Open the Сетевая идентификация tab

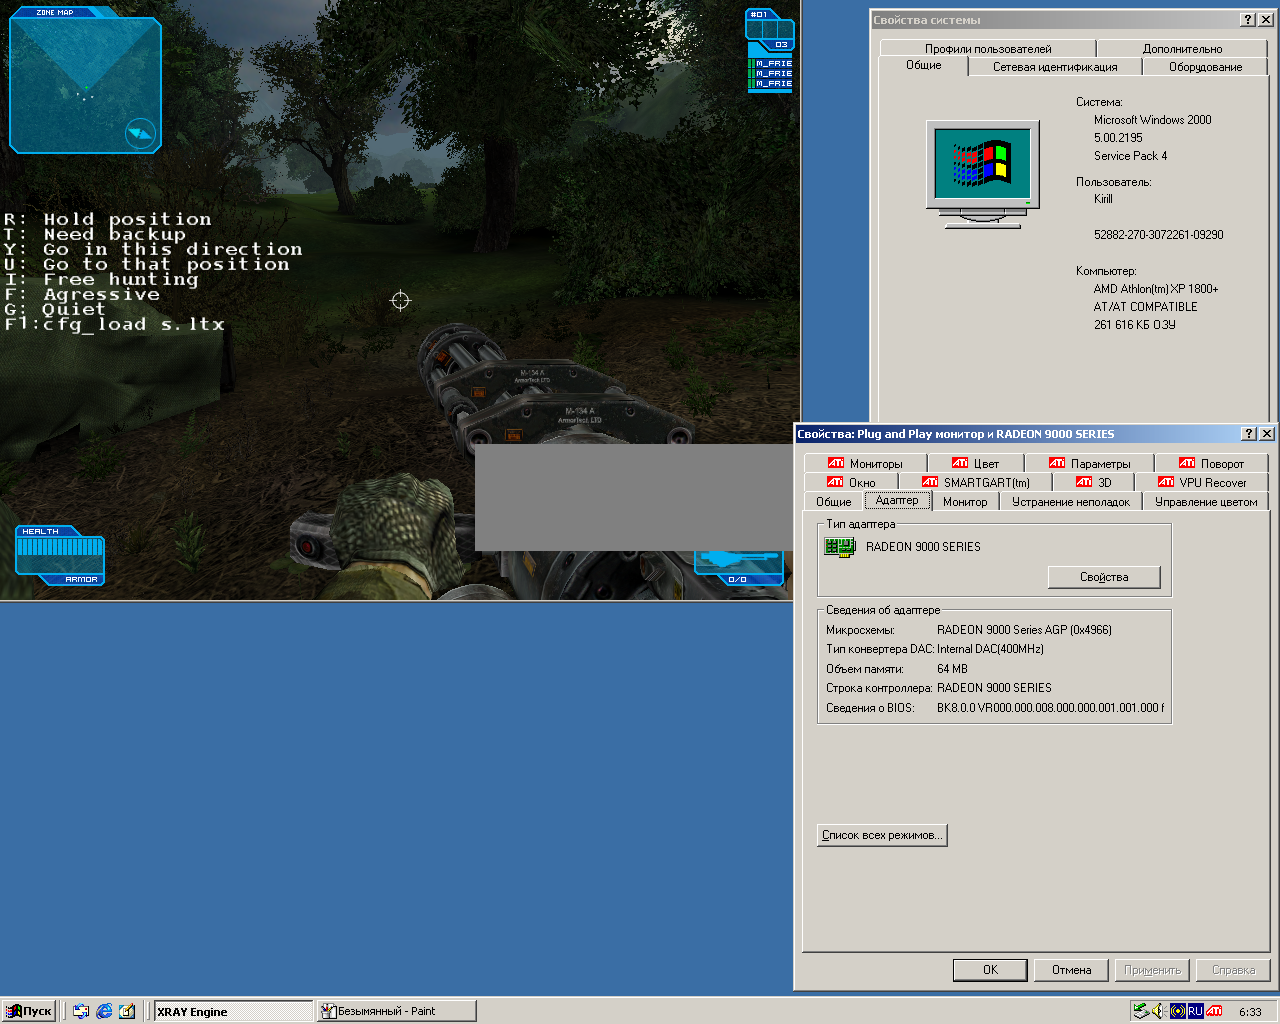tap(1055, 67)
